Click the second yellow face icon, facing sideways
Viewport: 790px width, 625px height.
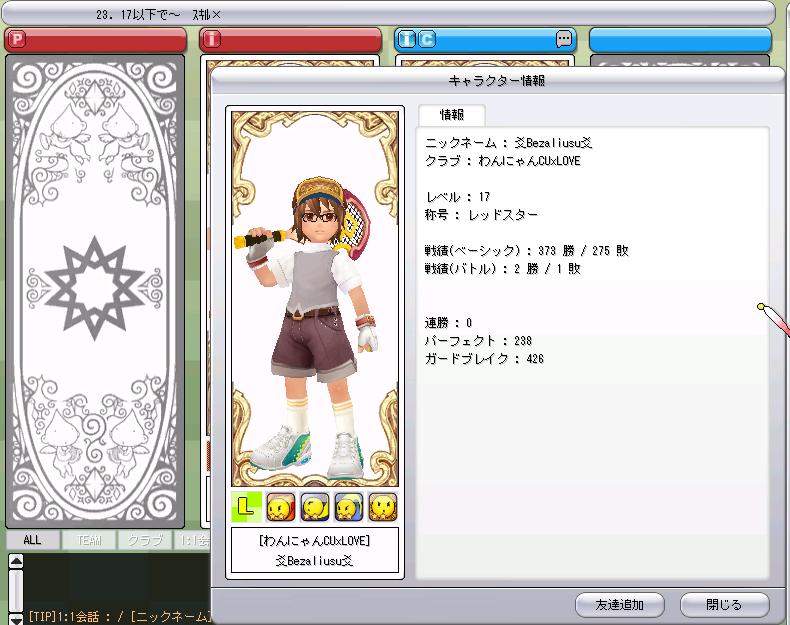tap(315, 507)
